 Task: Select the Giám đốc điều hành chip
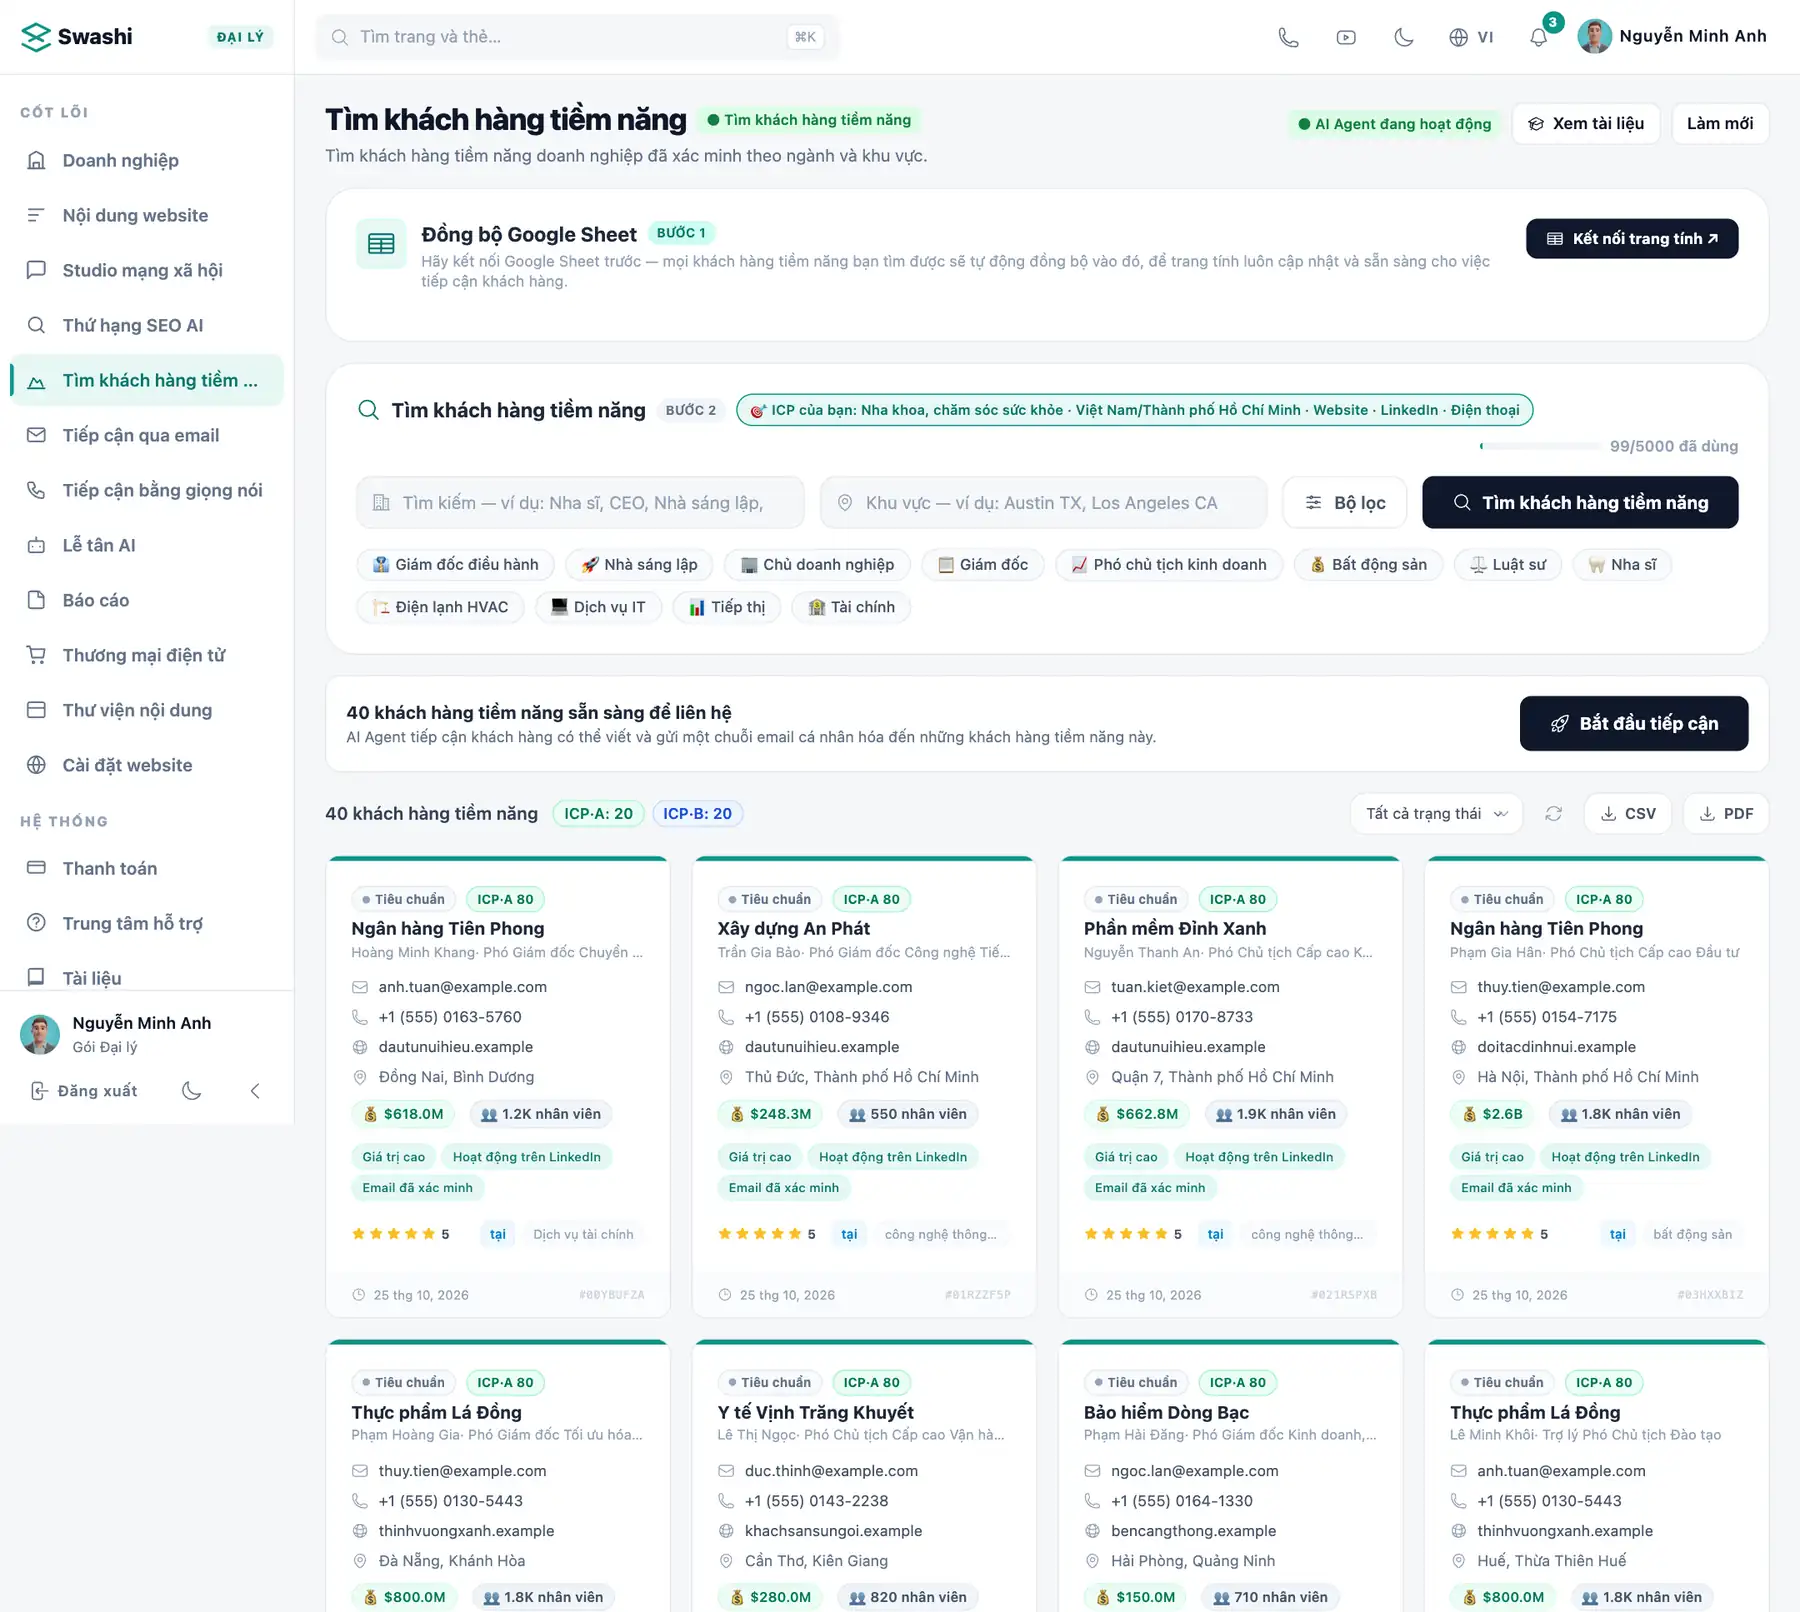pyautogui.click(x=455, y=565)
